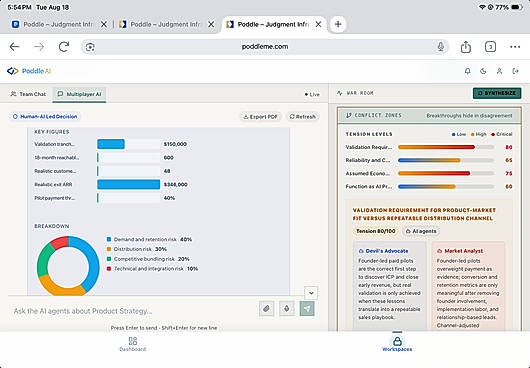
Task: Click the flame-shaped icon beside the attach button
Action: (287, 308)
